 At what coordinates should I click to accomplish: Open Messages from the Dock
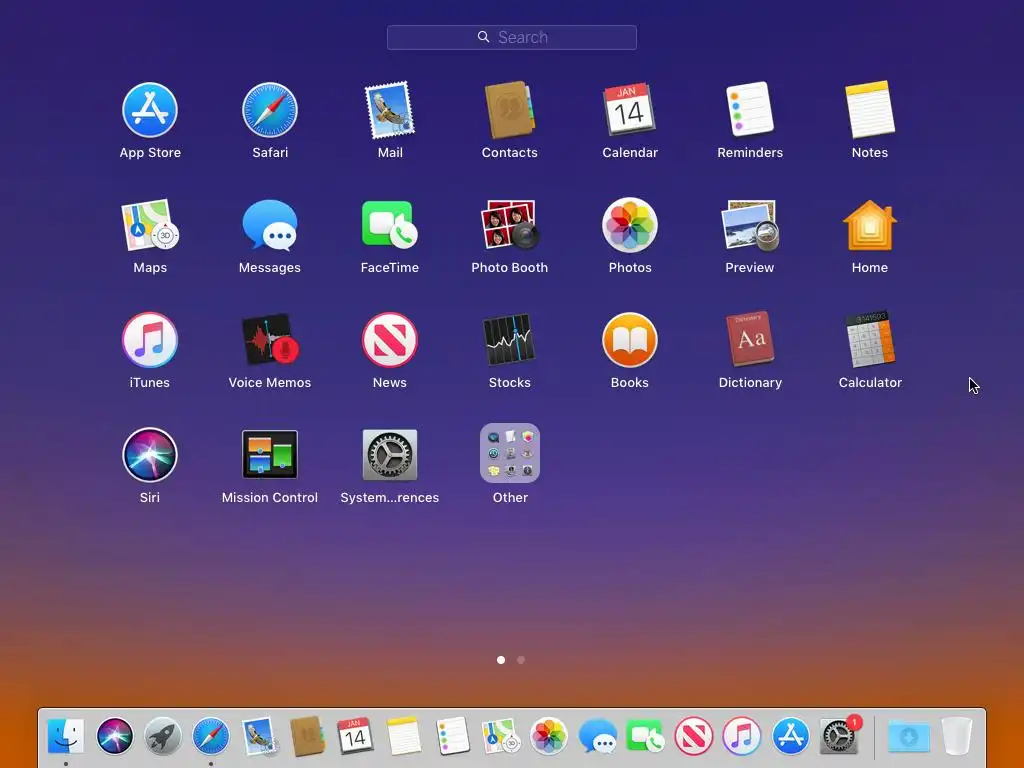click(597, 736)
